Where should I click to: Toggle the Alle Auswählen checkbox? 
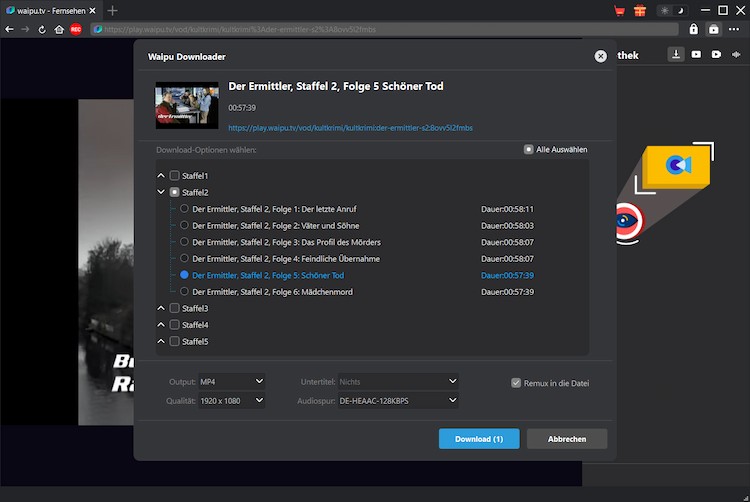[x=529, y=150]
